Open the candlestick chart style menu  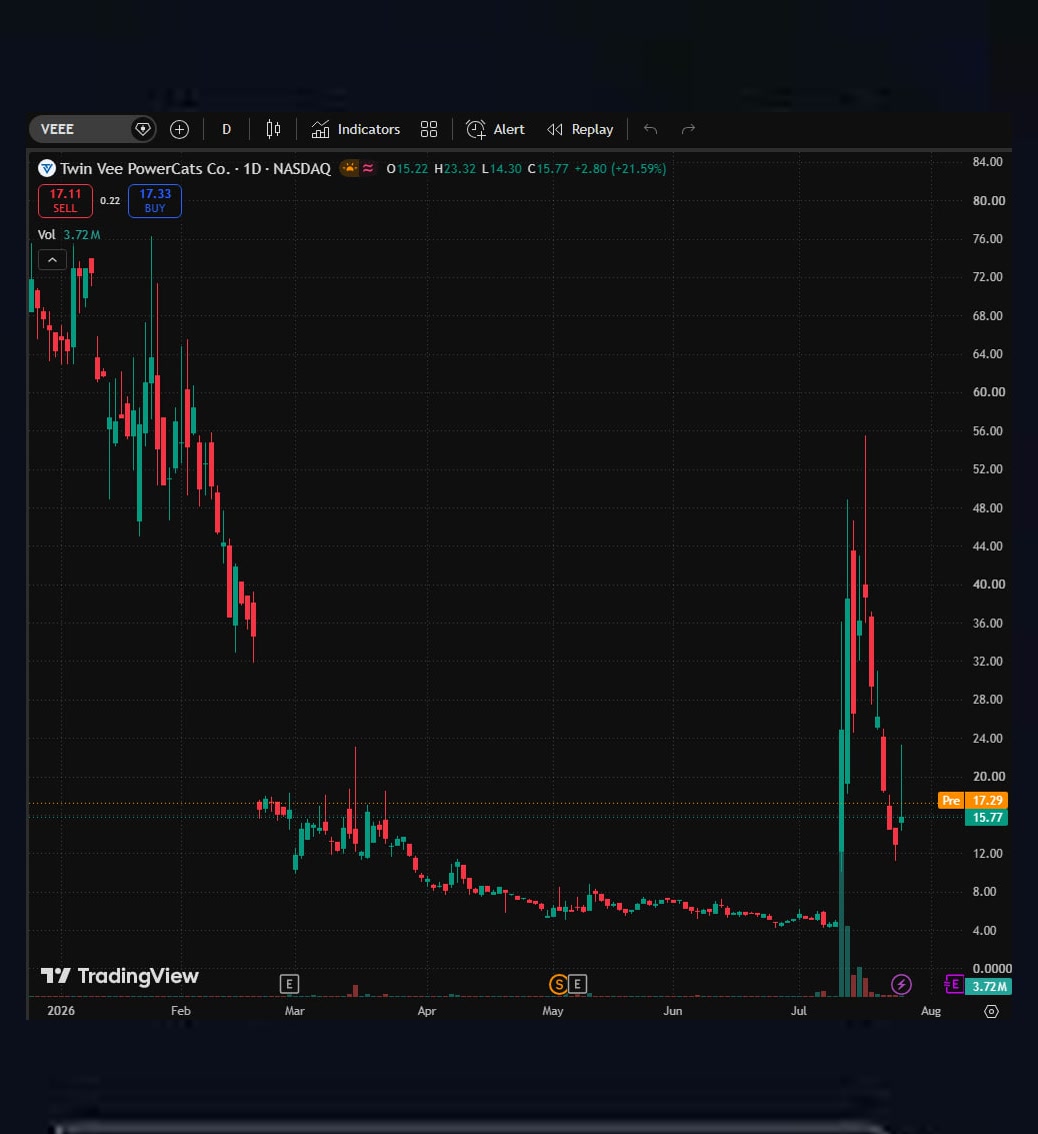pyautogui.click(x=273, y=129)
